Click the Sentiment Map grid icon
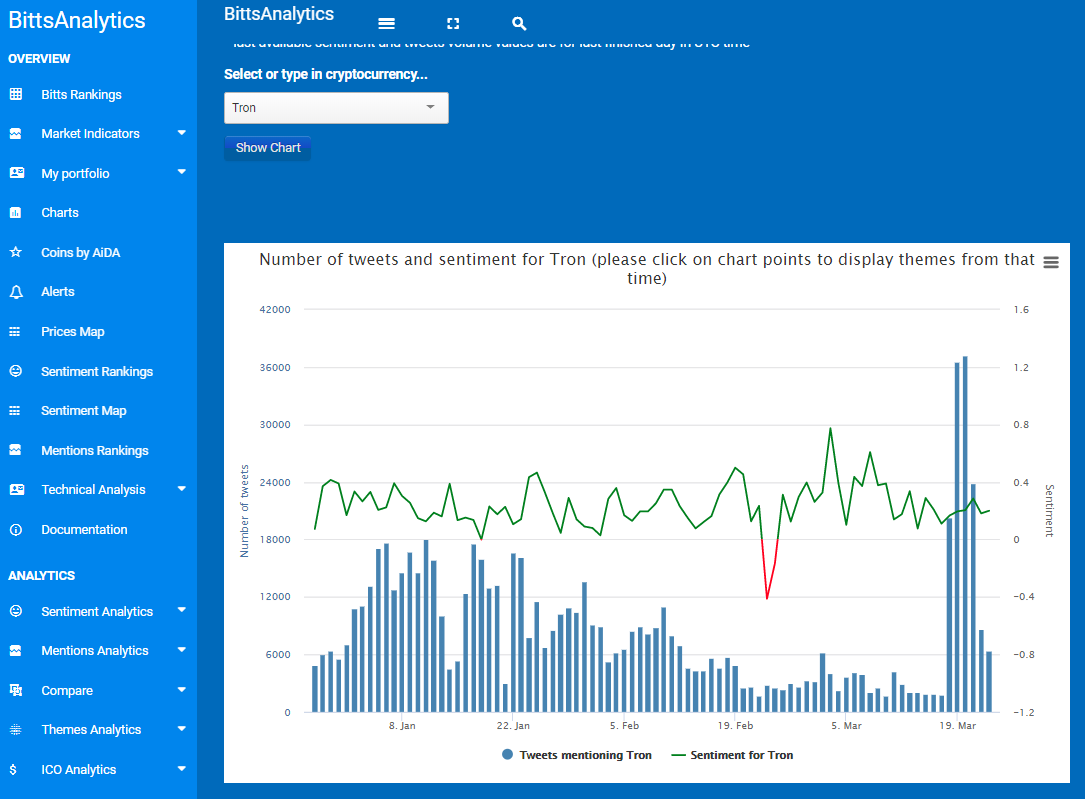The image size is (1085, 799). point(15,410)
